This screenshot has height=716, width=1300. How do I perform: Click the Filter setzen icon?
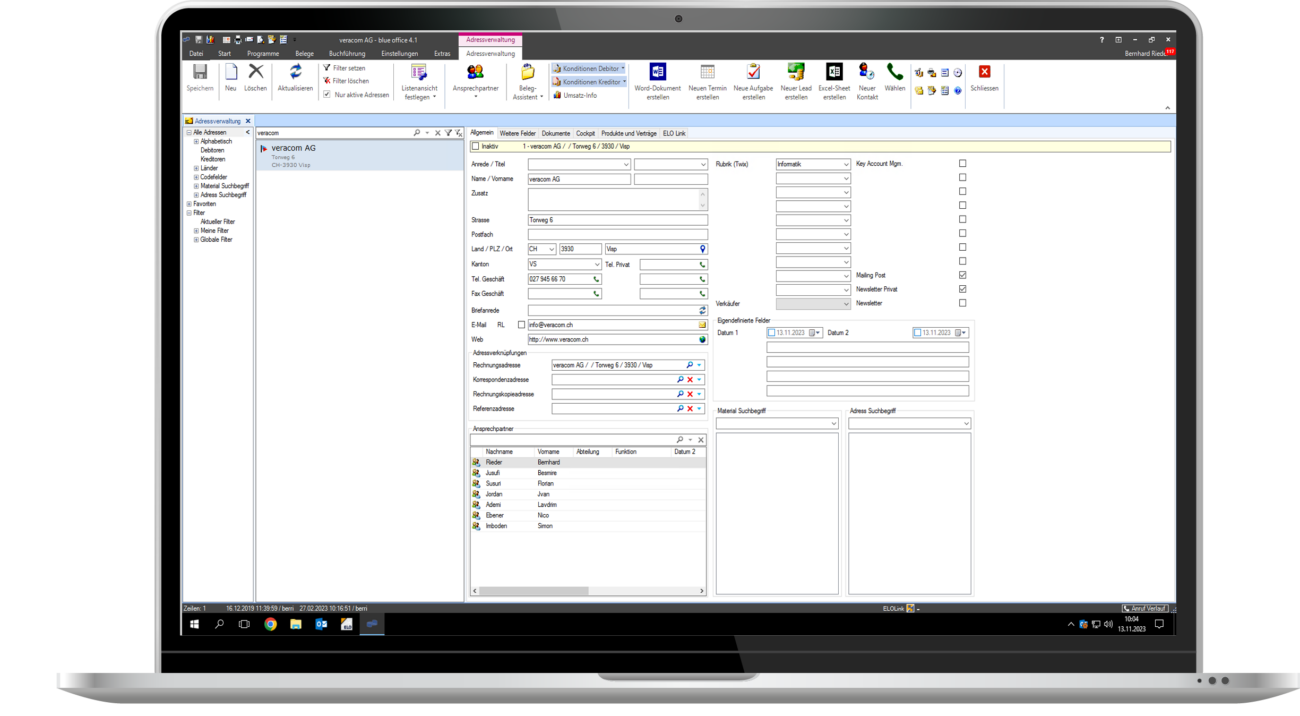pos(327,68)
